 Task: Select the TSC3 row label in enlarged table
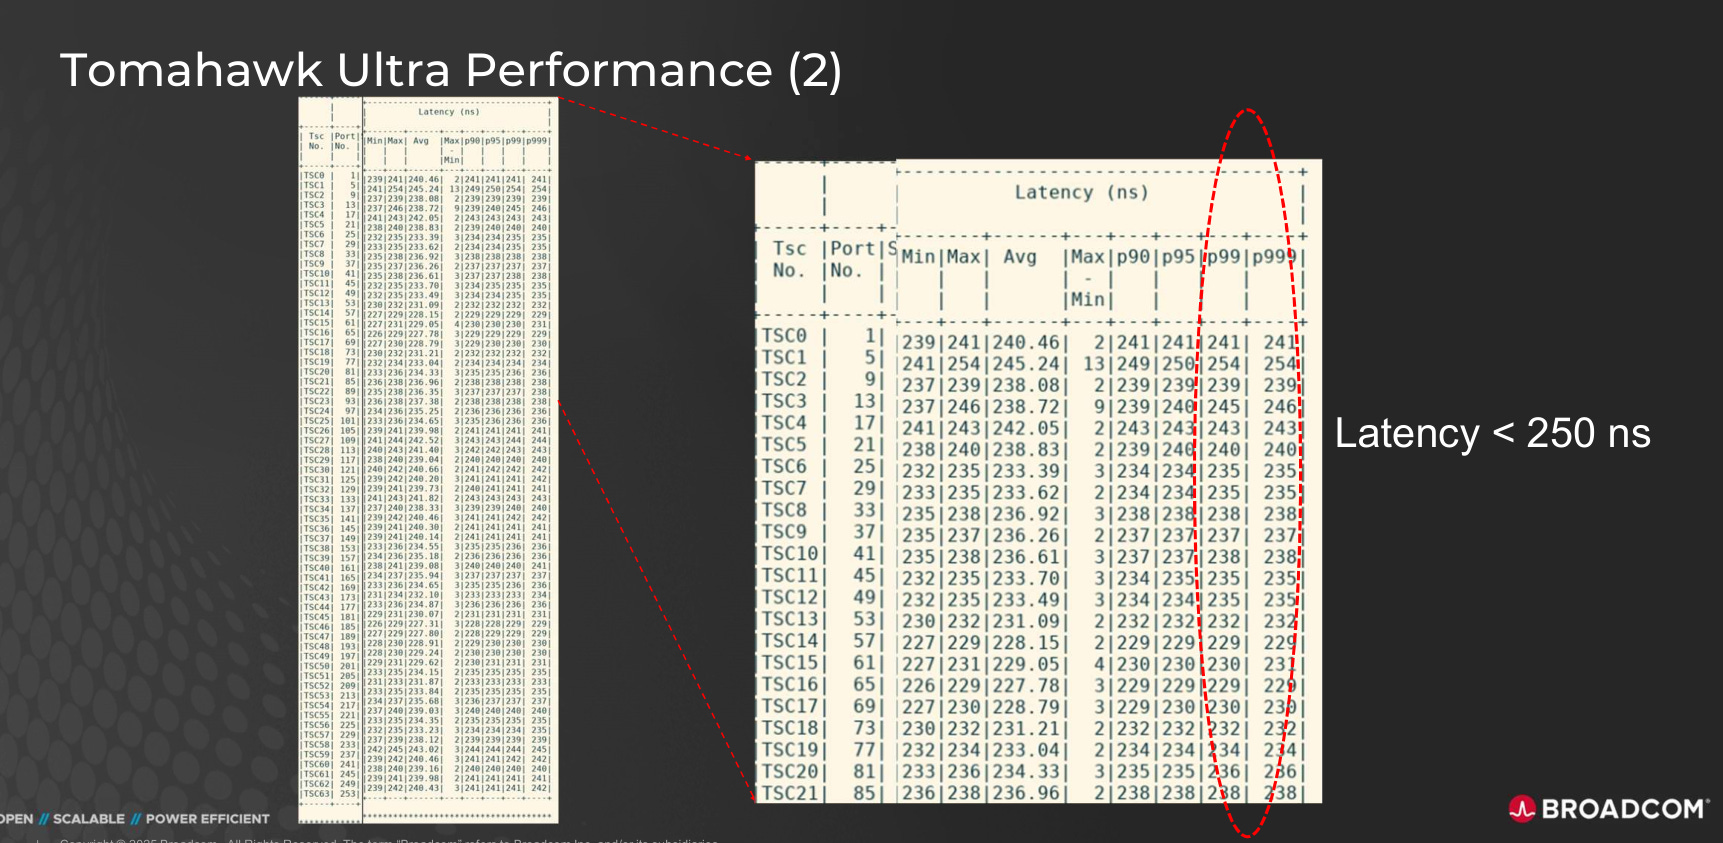click(784, 400)
